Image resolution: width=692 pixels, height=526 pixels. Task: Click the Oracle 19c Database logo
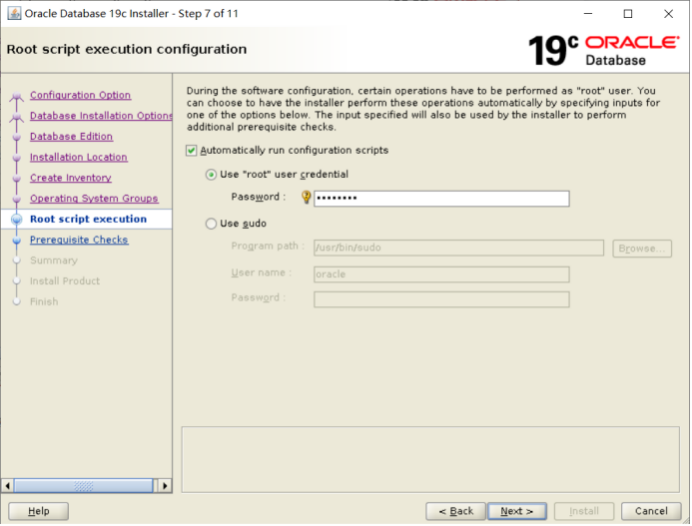pyautogui.click(x=603, y=51)
